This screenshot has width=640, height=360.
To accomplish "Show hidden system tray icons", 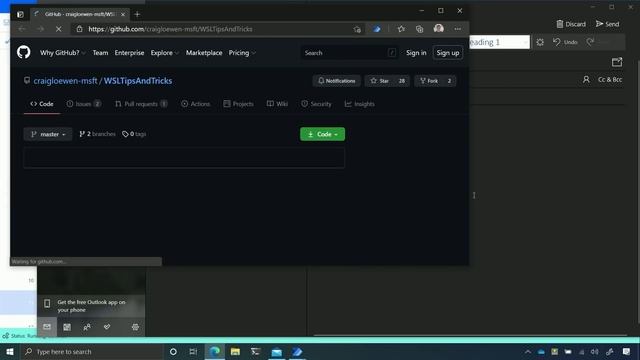I will tap(528, 351).
